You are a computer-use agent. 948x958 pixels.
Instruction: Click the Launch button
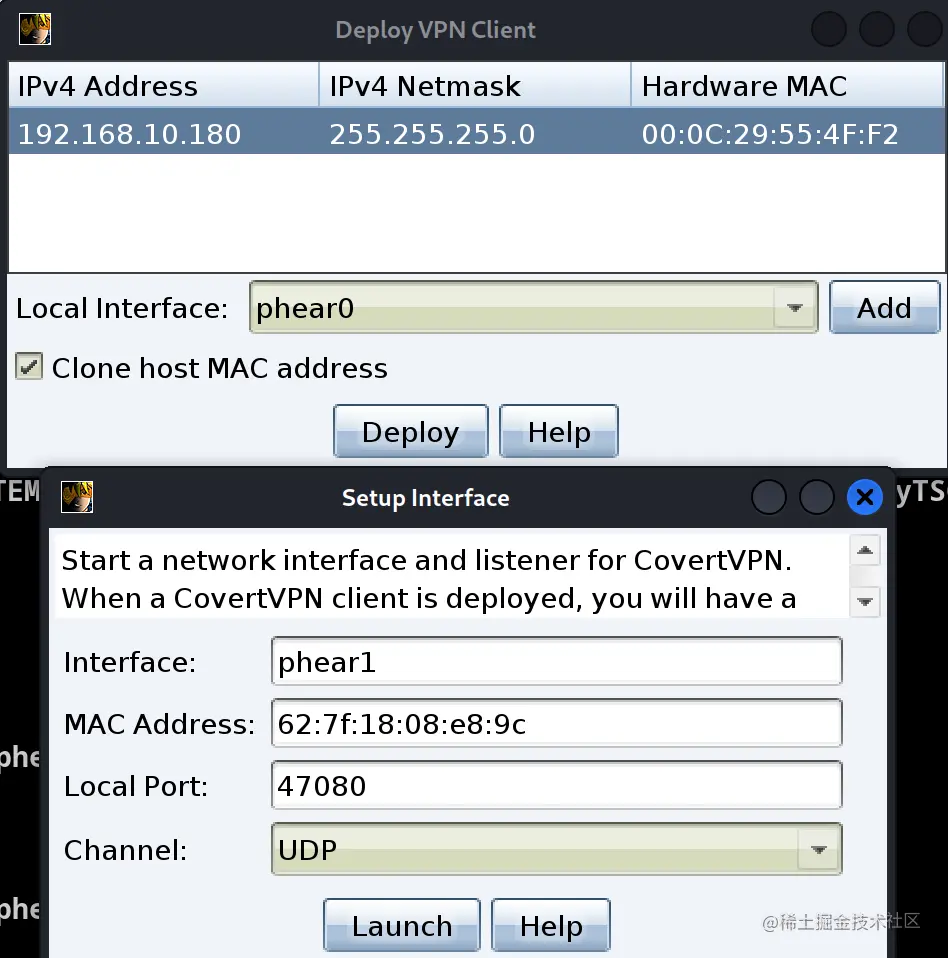(x=402, y=925)
